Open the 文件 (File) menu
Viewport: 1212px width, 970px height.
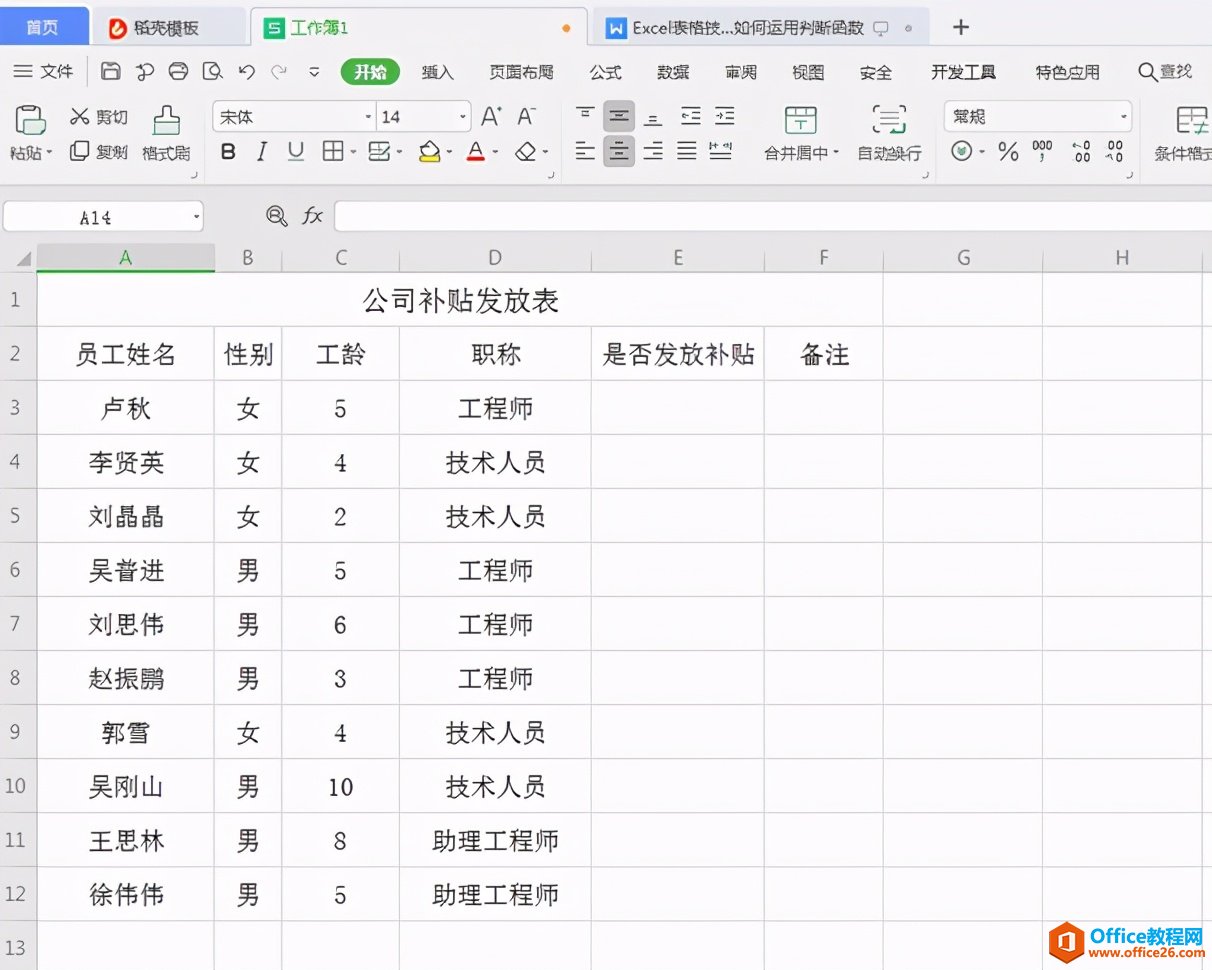coord(43,72)
